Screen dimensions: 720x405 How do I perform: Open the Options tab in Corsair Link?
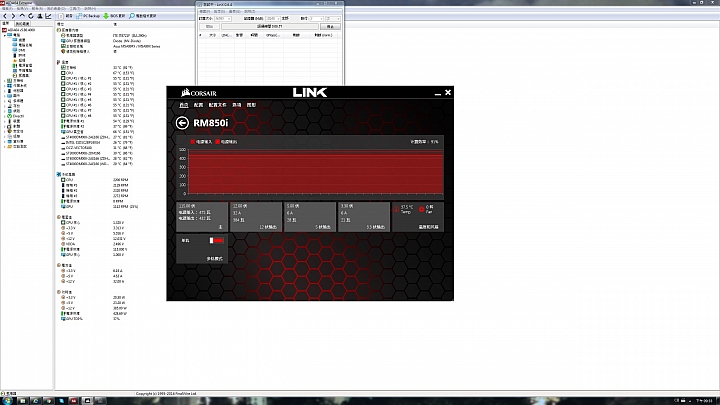[x=236, y=105]
